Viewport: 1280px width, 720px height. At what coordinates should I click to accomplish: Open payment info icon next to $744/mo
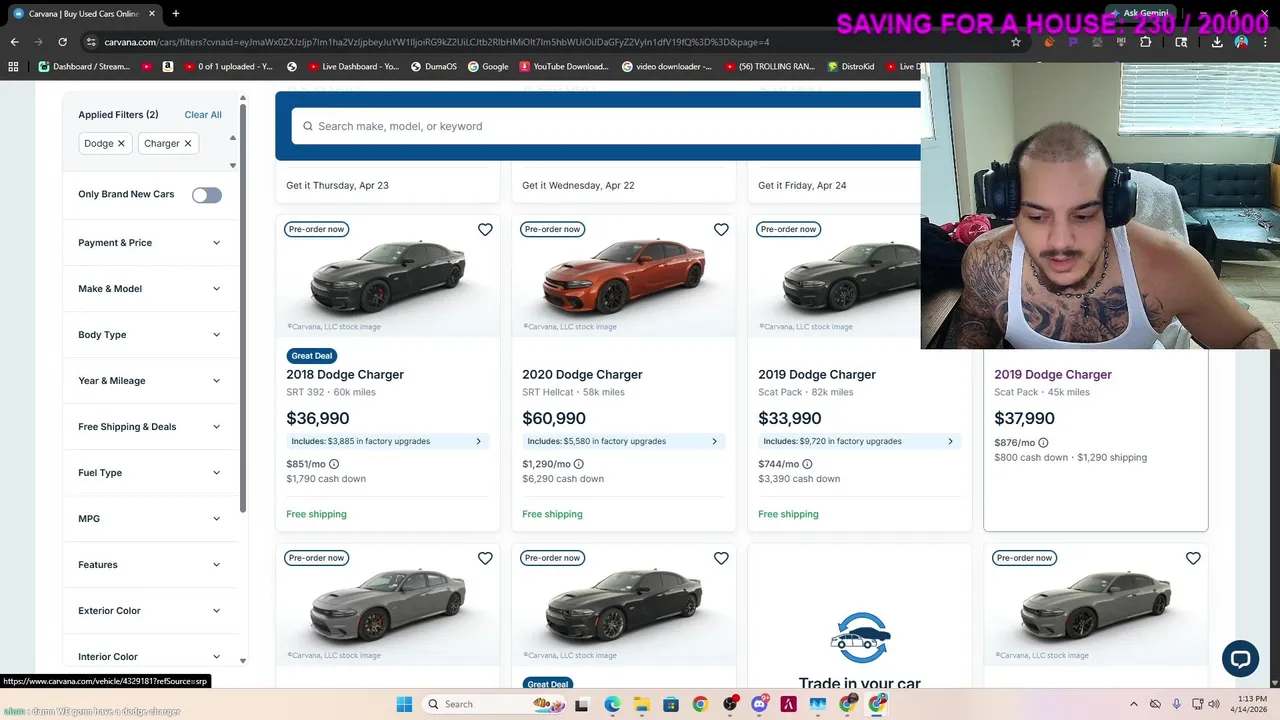(x=807, y=464)
